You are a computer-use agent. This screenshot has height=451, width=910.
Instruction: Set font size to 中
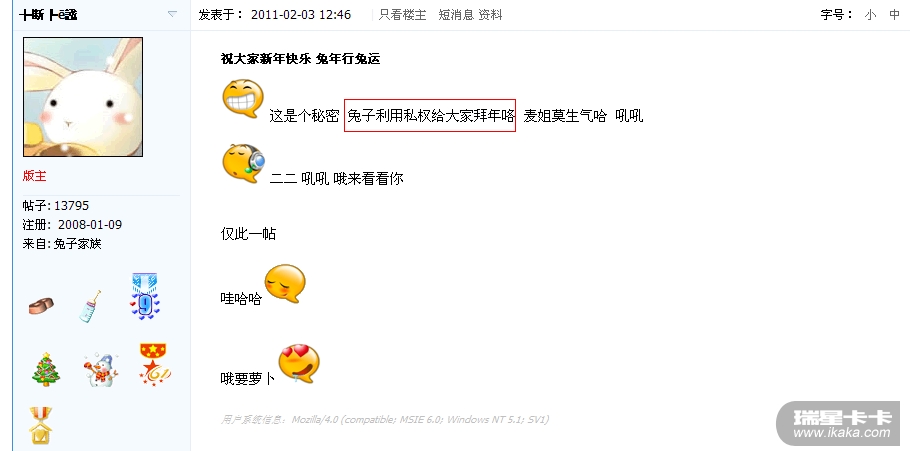pyautogui.click(x=894, y=15)
